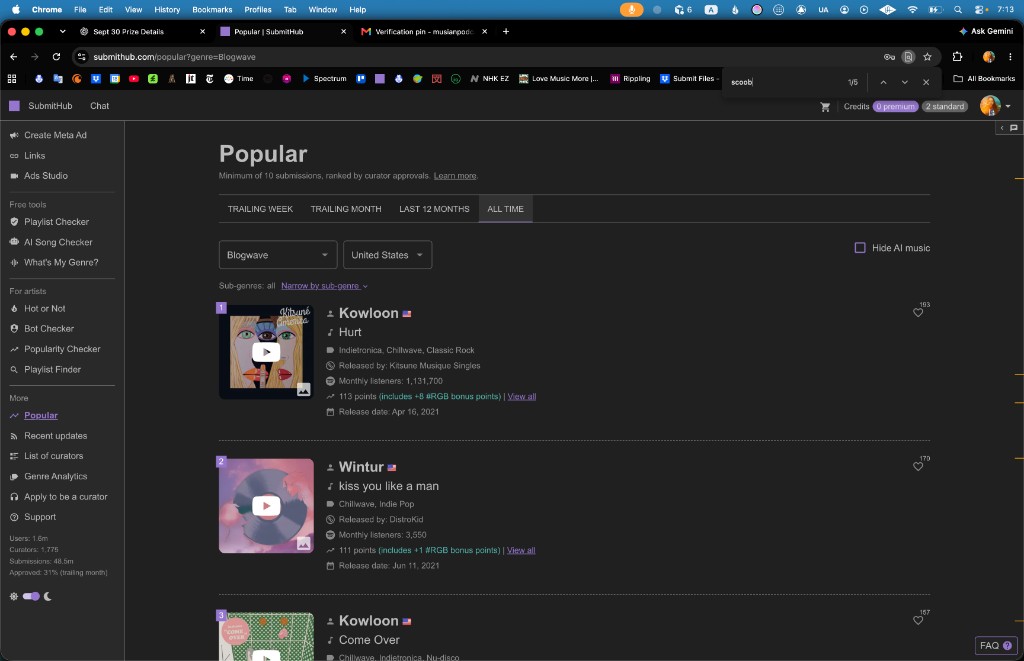Open the History menu
This screenshot has width=1024, height=661.
pos(167,10)
